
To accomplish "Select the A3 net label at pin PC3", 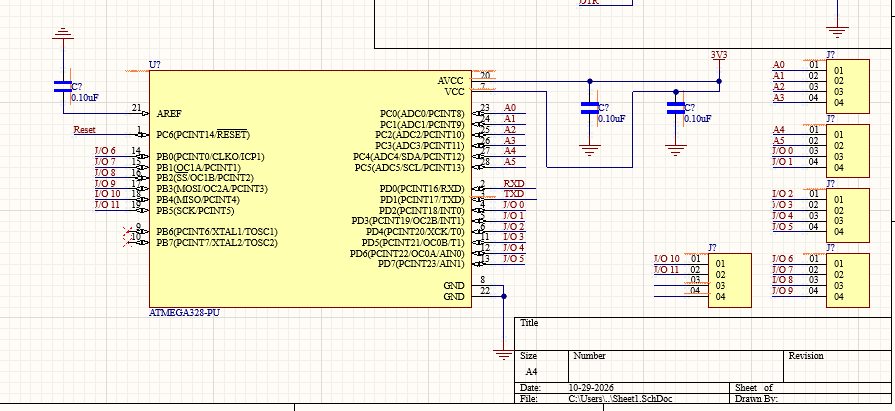I will coord(510,140).
